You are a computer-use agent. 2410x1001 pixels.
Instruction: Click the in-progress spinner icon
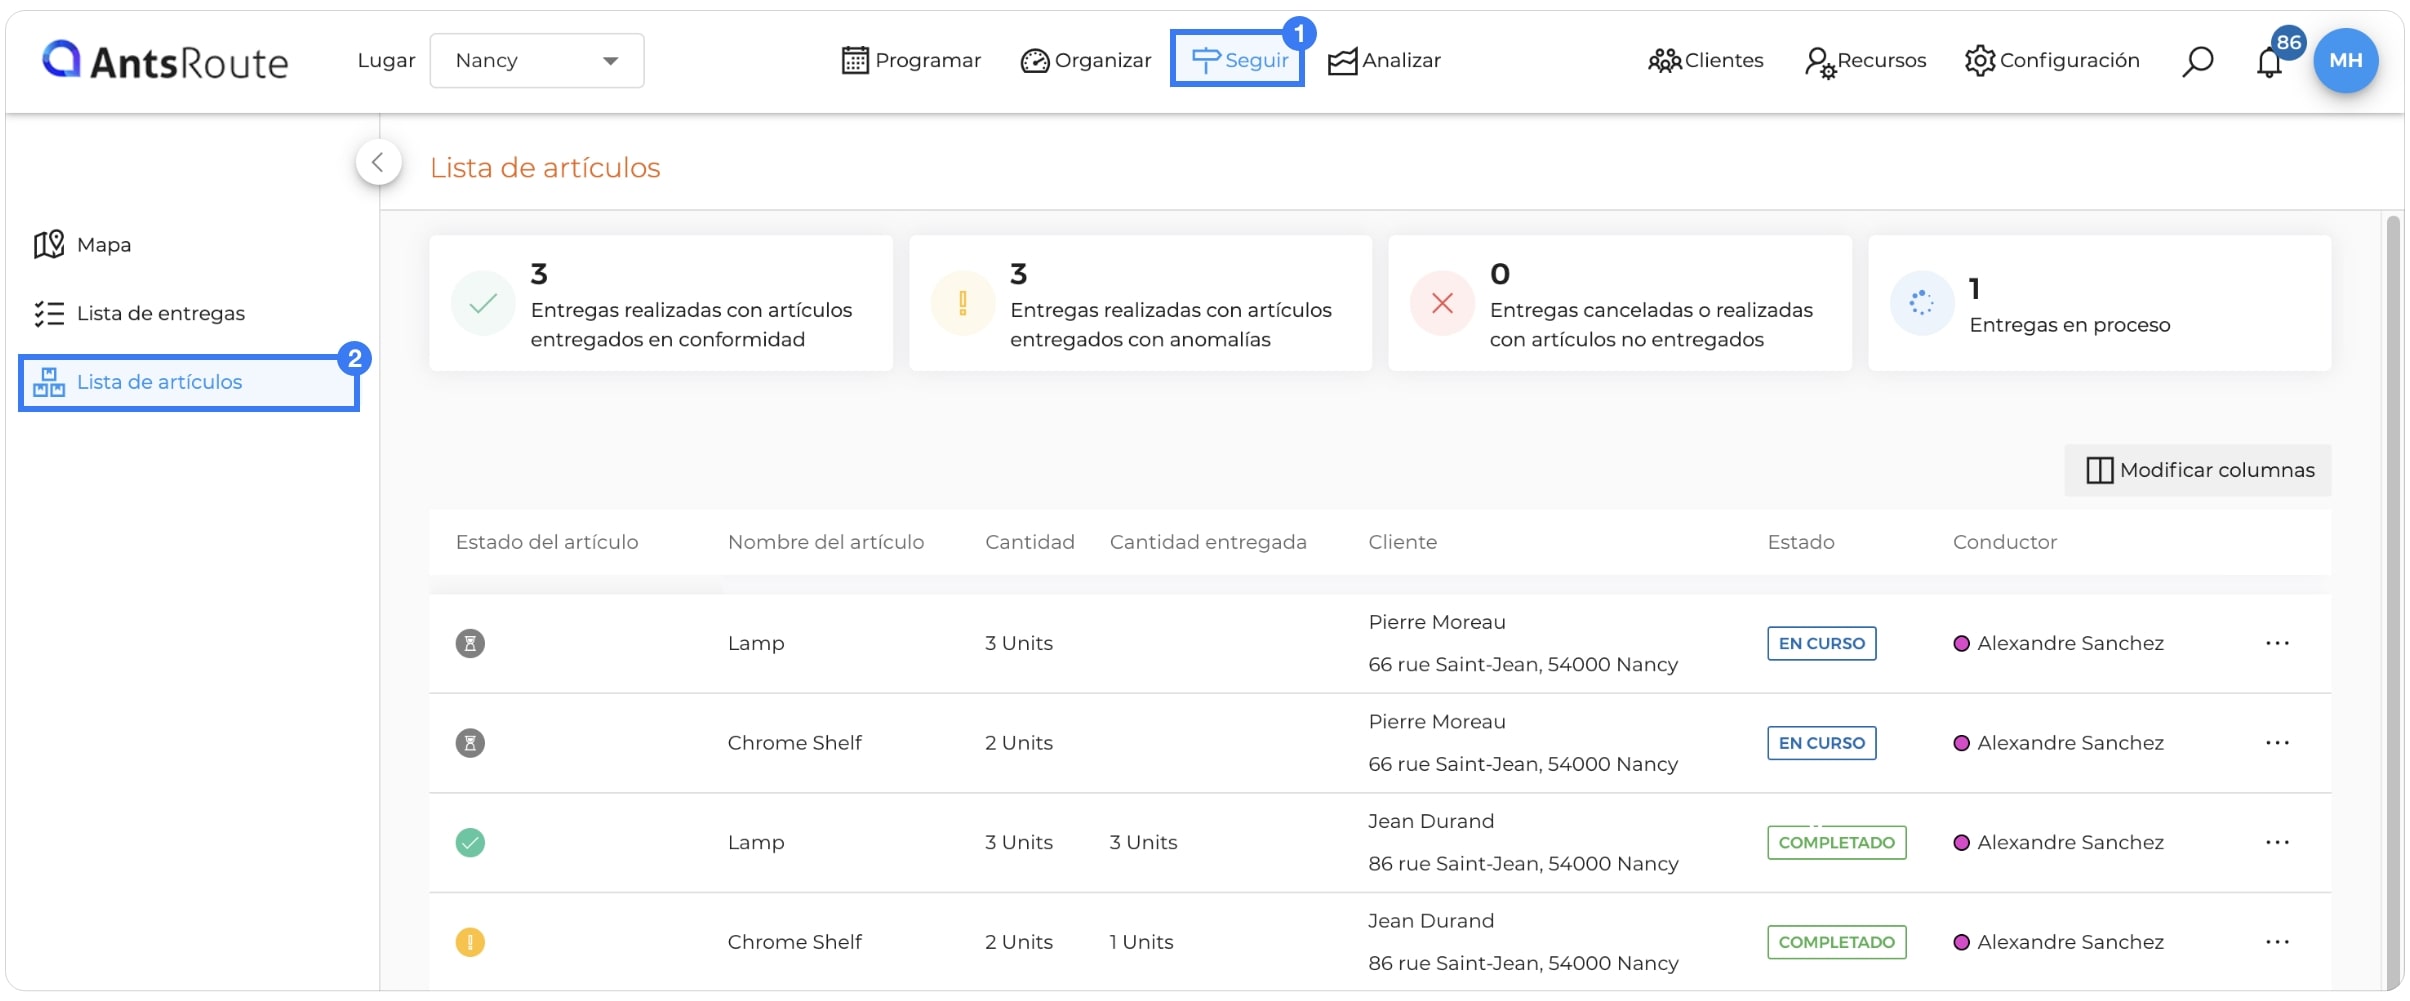[1922, 303]
